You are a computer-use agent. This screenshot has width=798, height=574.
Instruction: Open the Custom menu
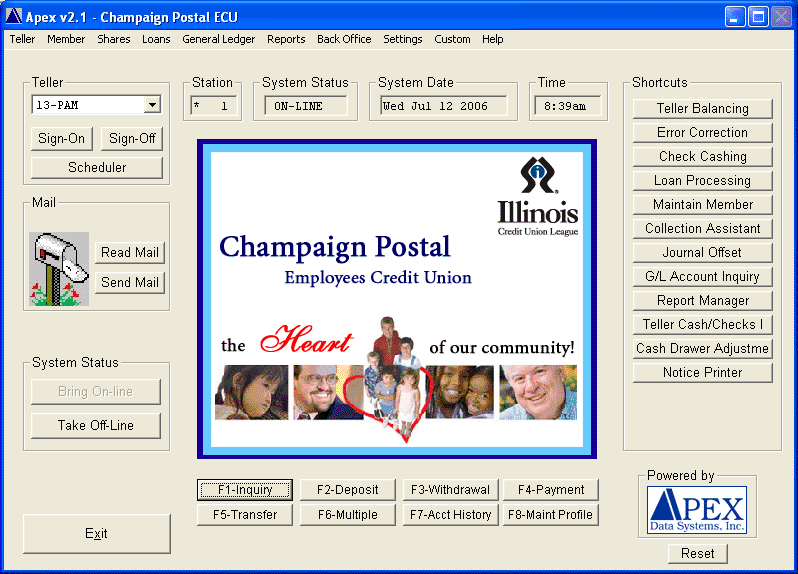tap(452, 39)
